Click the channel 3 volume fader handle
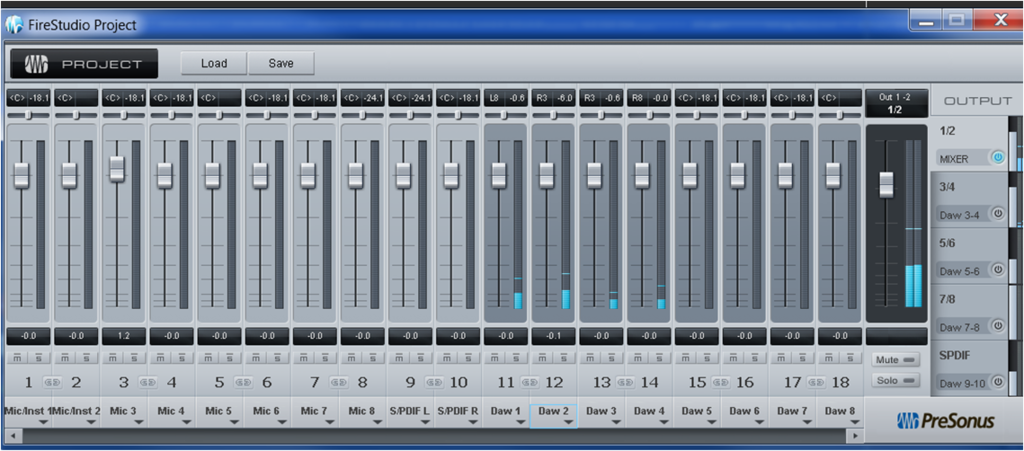The height and width of the screenshot is (451, 1024). pos(117,168)
